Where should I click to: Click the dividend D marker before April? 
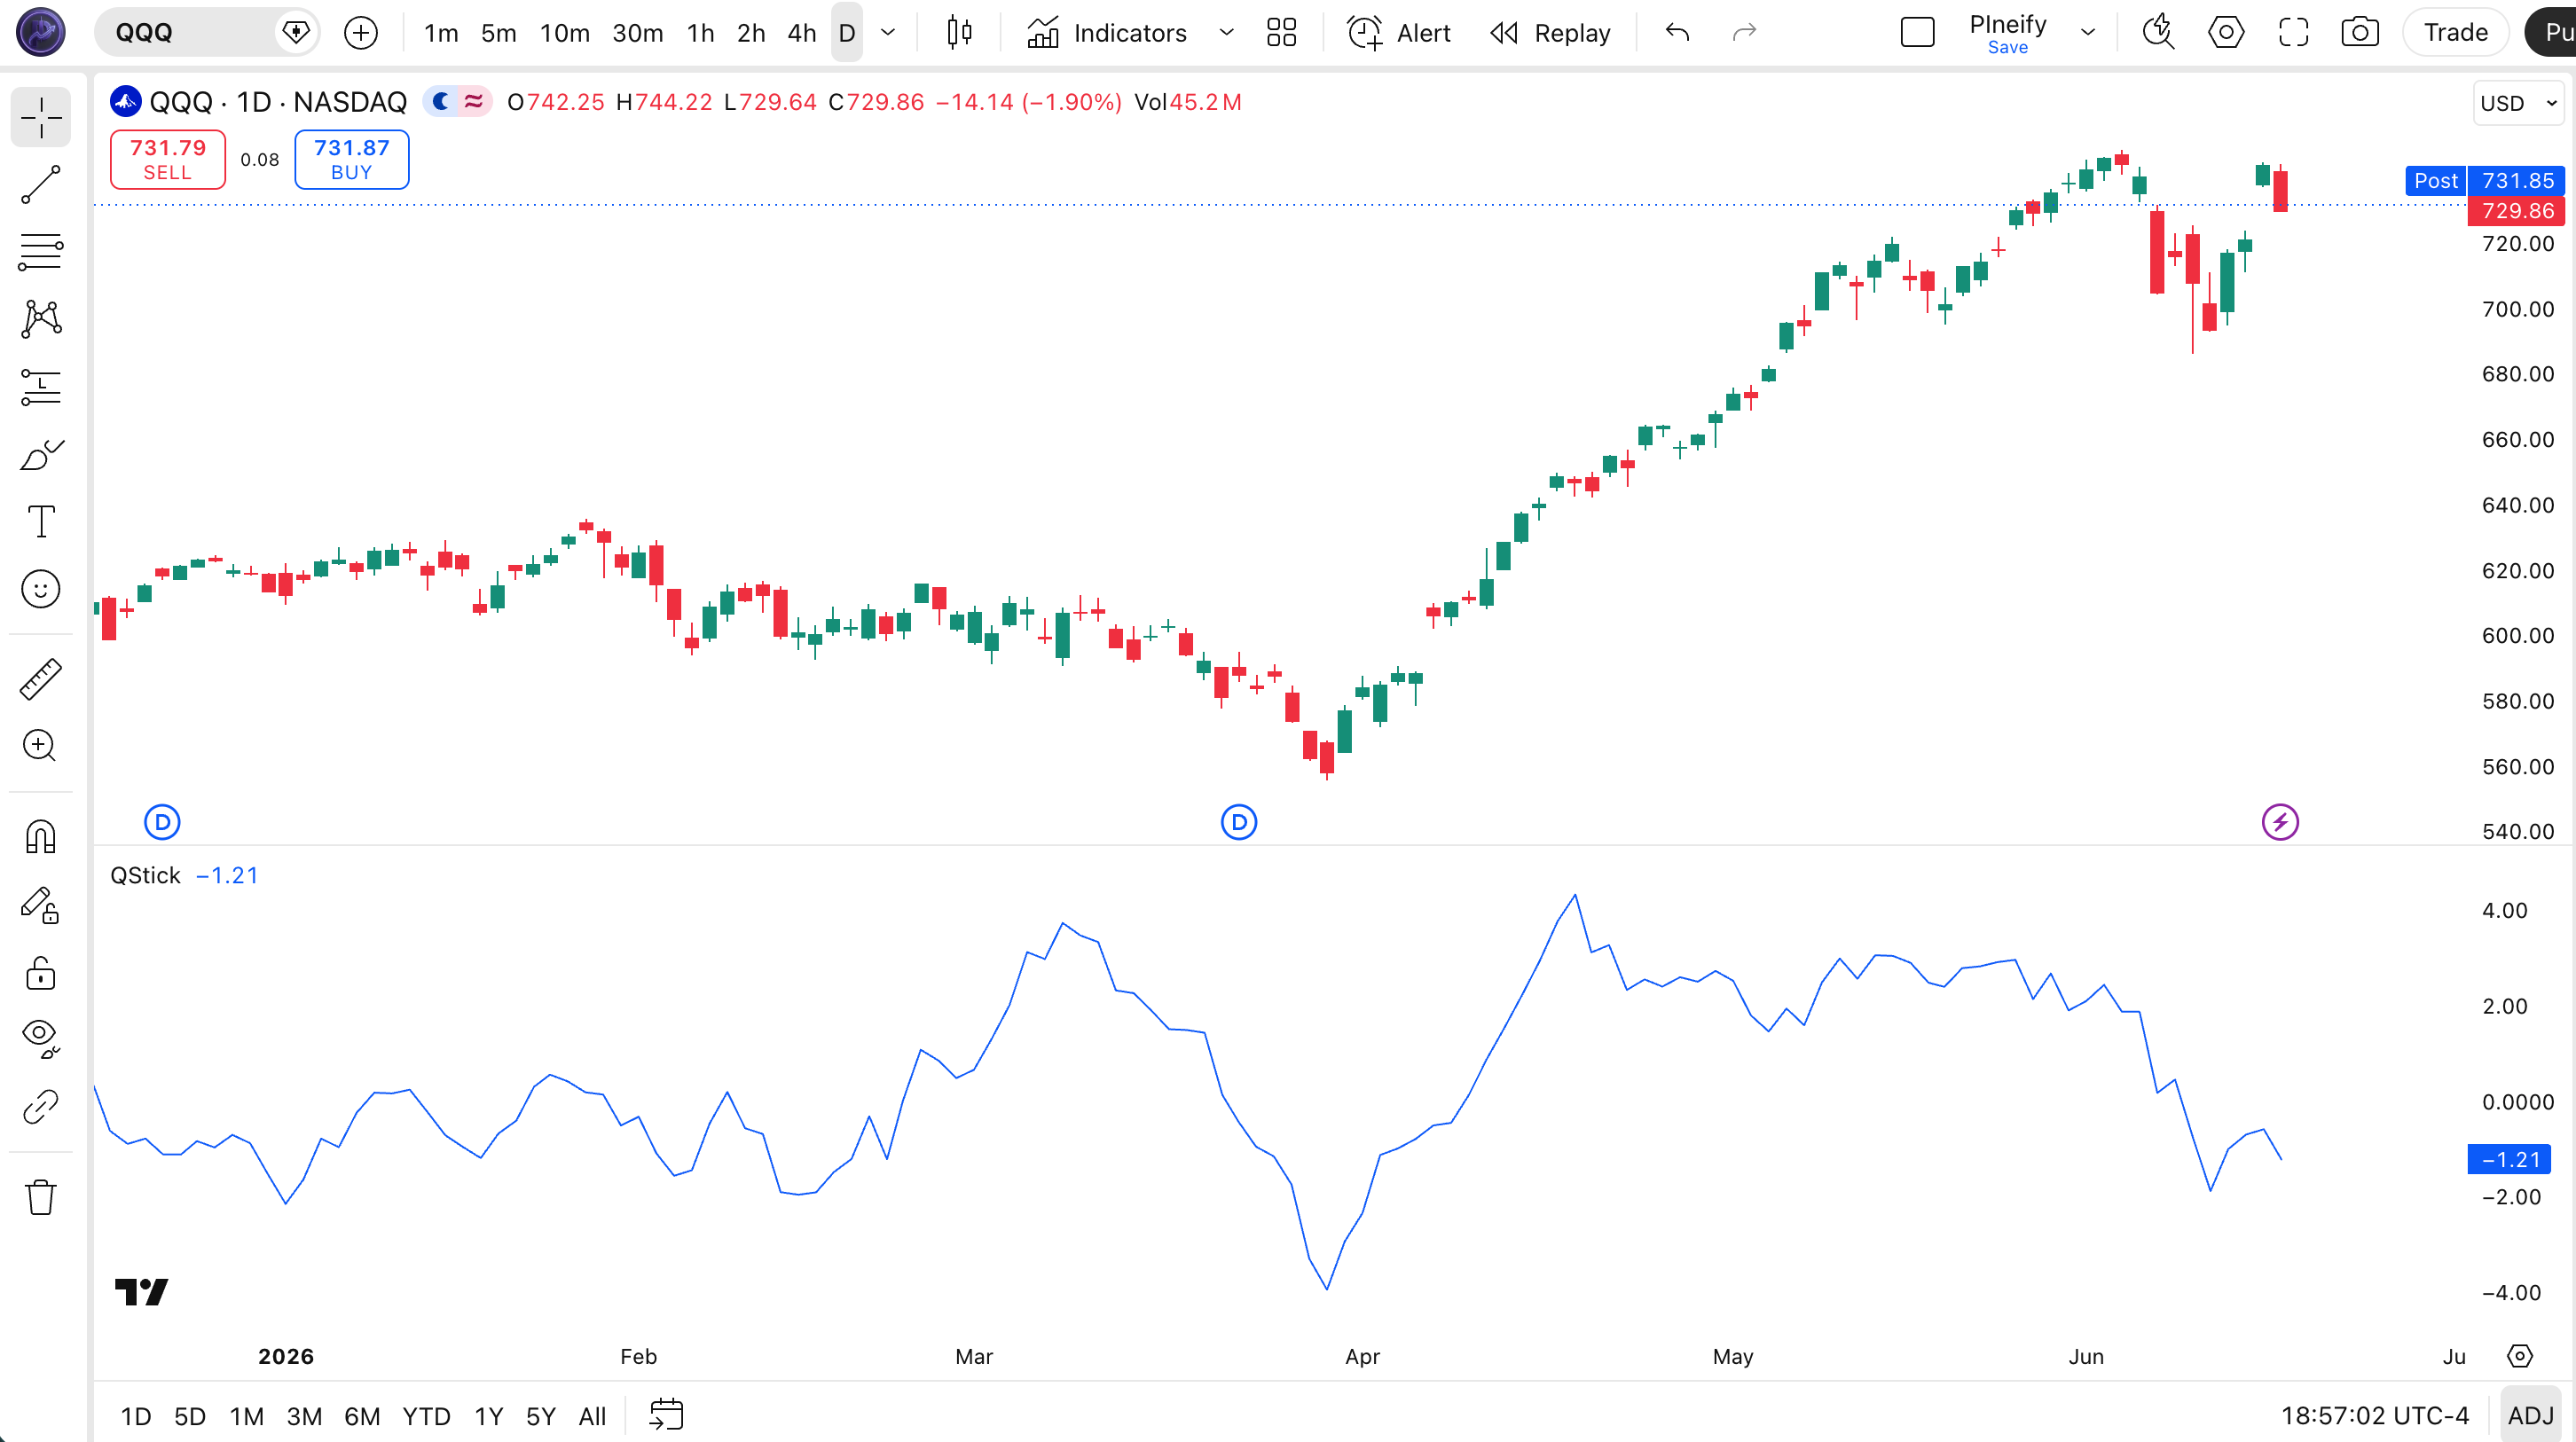click(1238, 822)
